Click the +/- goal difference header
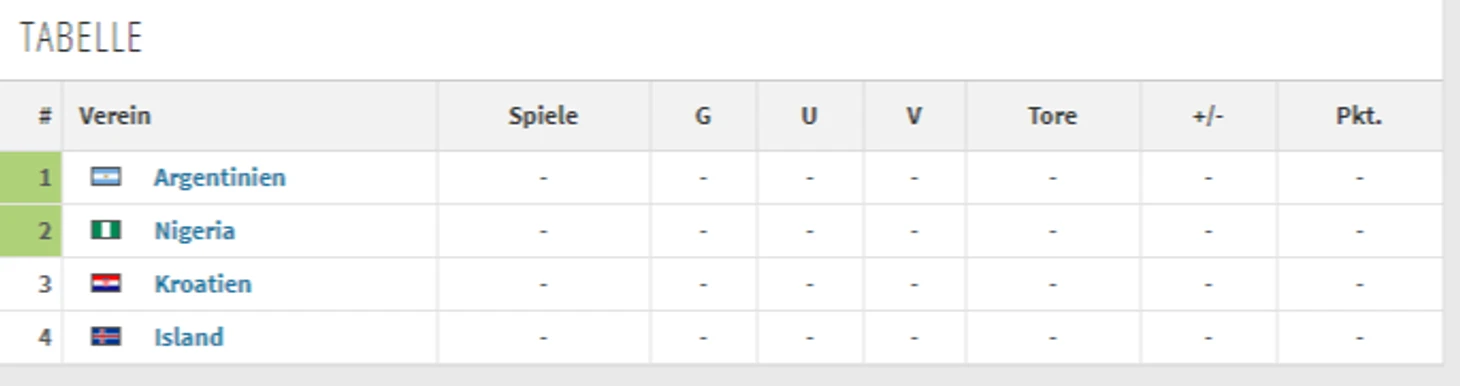Screen dimensions: 1460x386 1208,116
